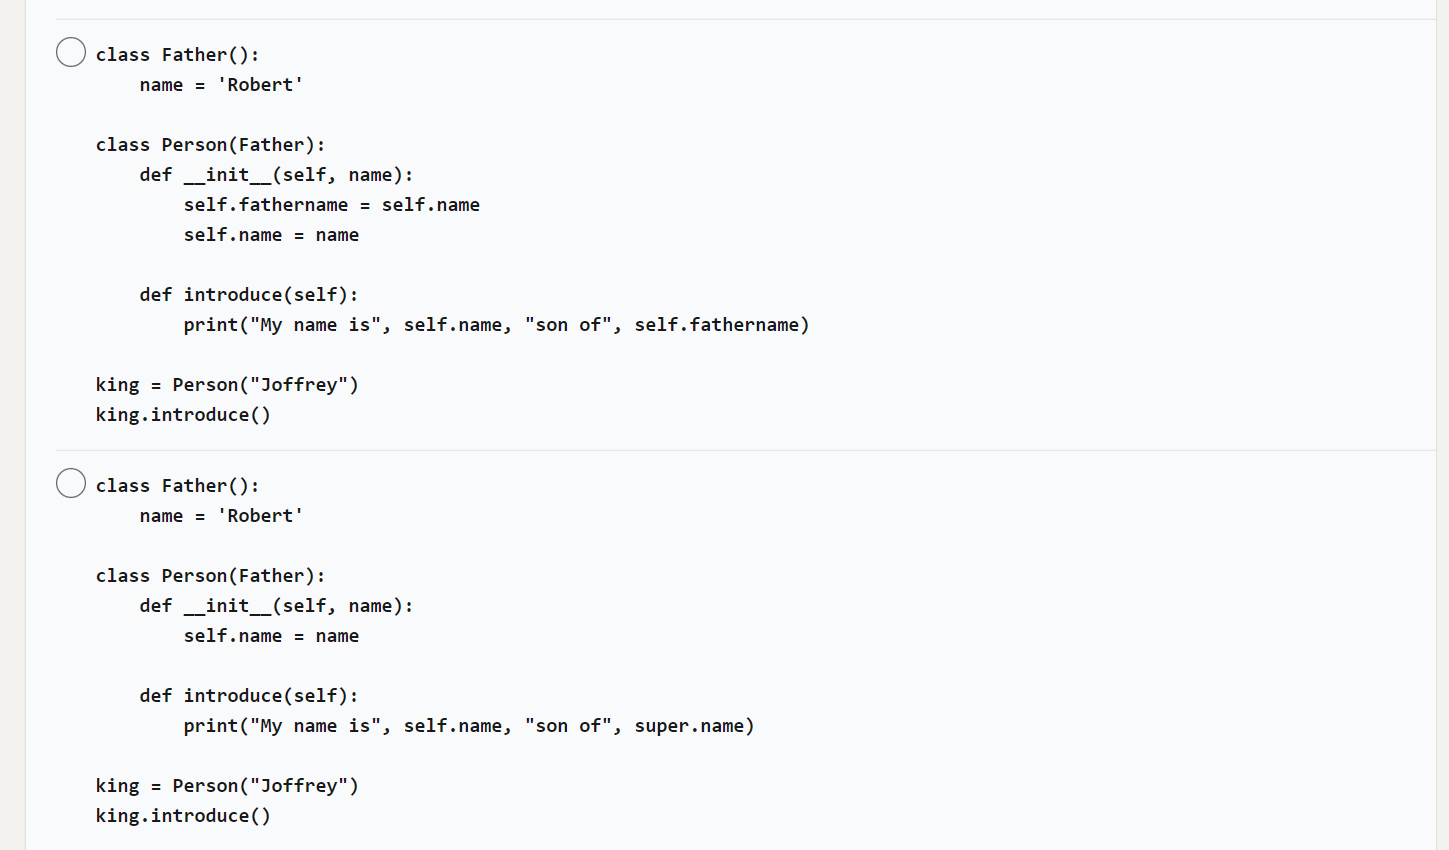Click 'king = Person("Joffrey")' in second option

tap(227, 785)
